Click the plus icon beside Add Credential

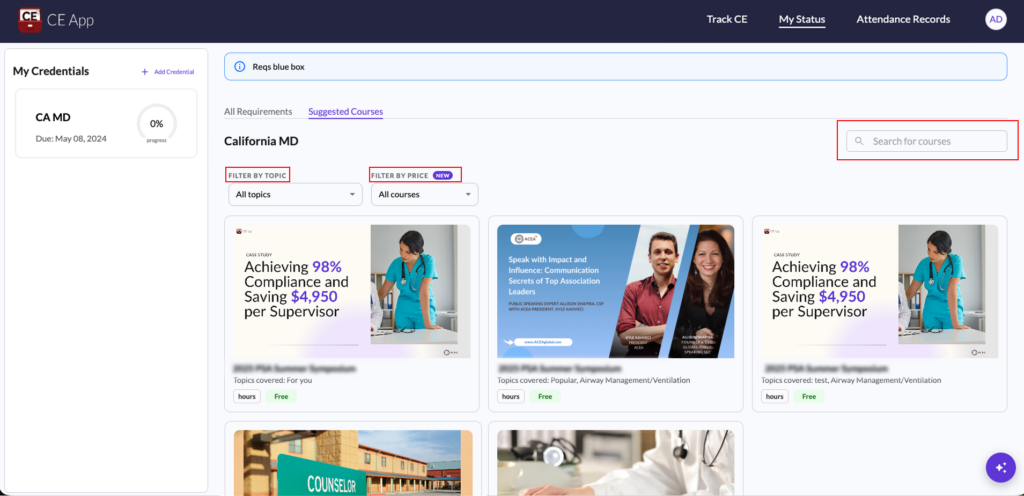click(145, 72)
